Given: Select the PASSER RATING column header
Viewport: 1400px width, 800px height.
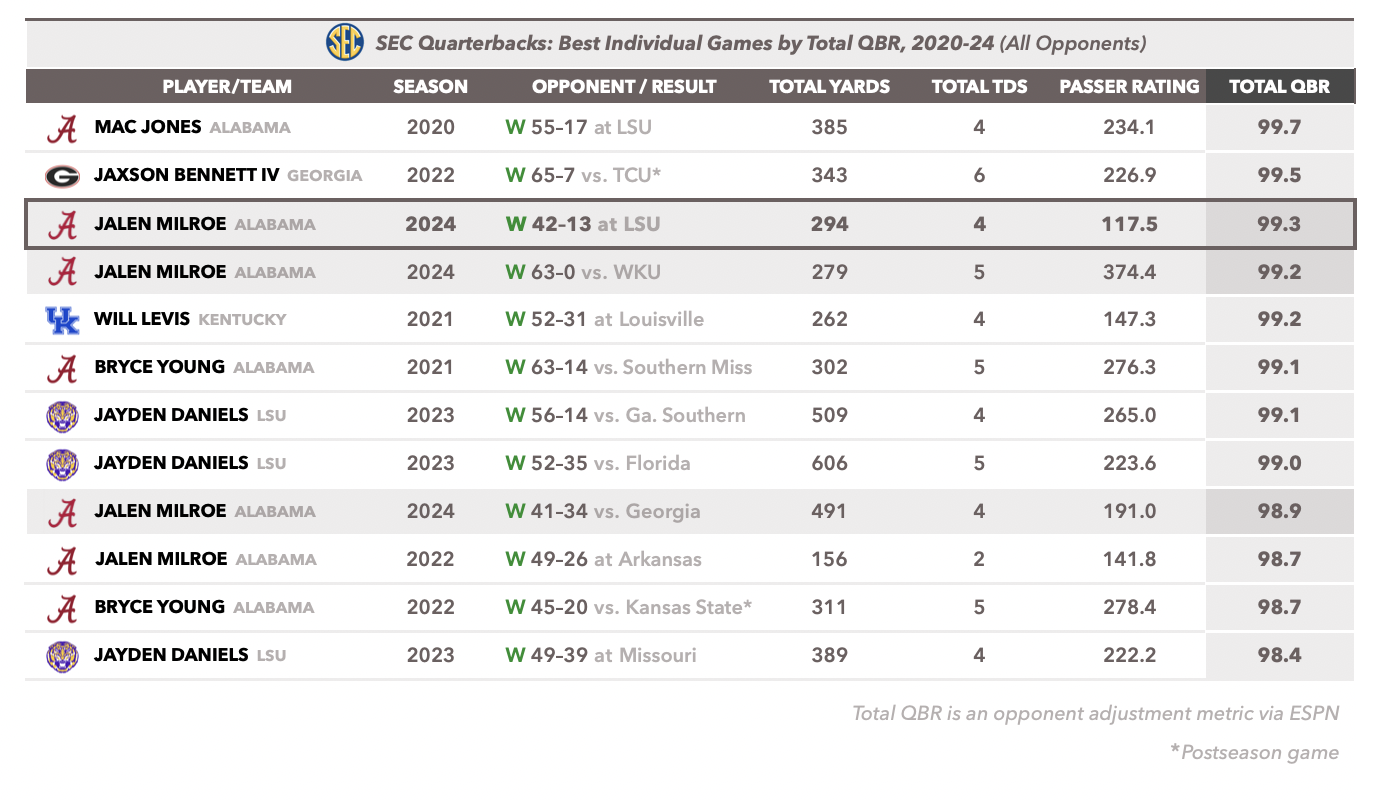Looking at the screenshot, I should pos(1129,86).
